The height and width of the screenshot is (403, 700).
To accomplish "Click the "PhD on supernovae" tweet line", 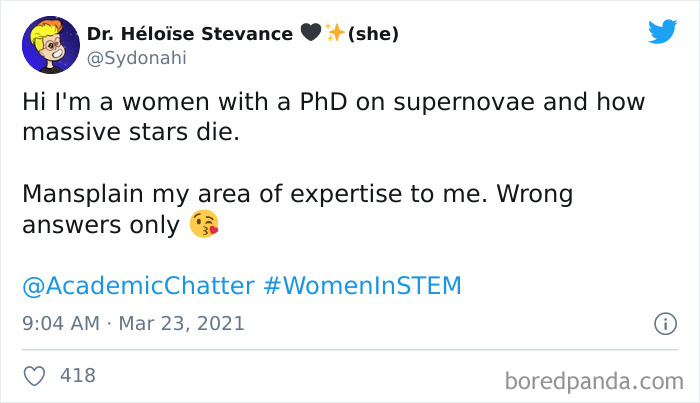I will (x=333, y=102).
